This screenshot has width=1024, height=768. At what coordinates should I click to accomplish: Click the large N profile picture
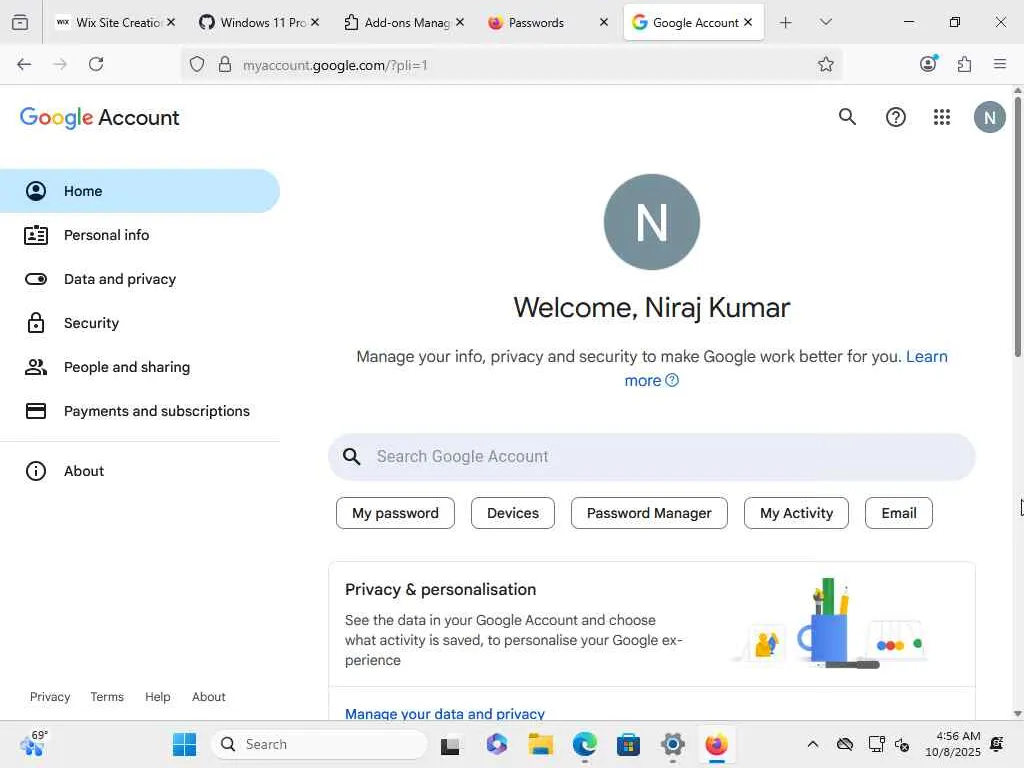652,222
